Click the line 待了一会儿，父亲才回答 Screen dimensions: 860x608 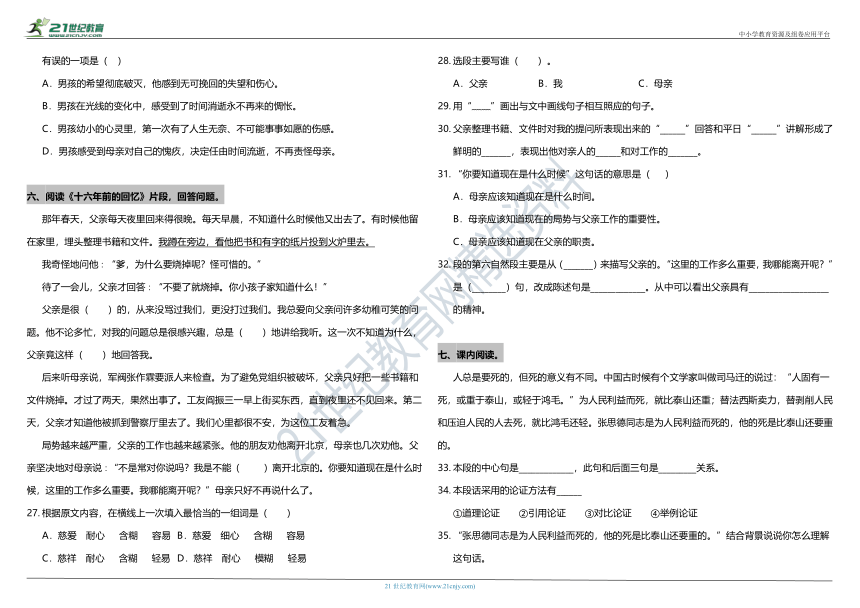coord(184,287)
